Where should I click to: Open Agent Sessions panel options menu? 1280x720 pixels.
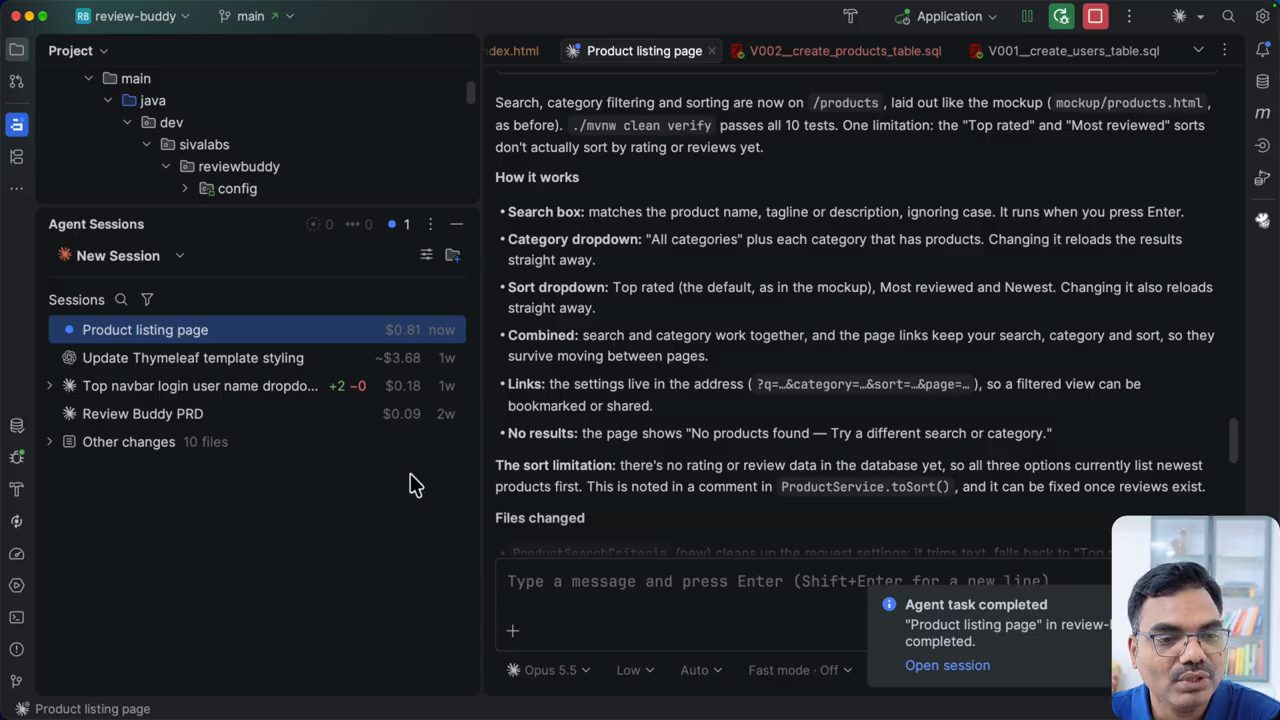click(430, 224)
